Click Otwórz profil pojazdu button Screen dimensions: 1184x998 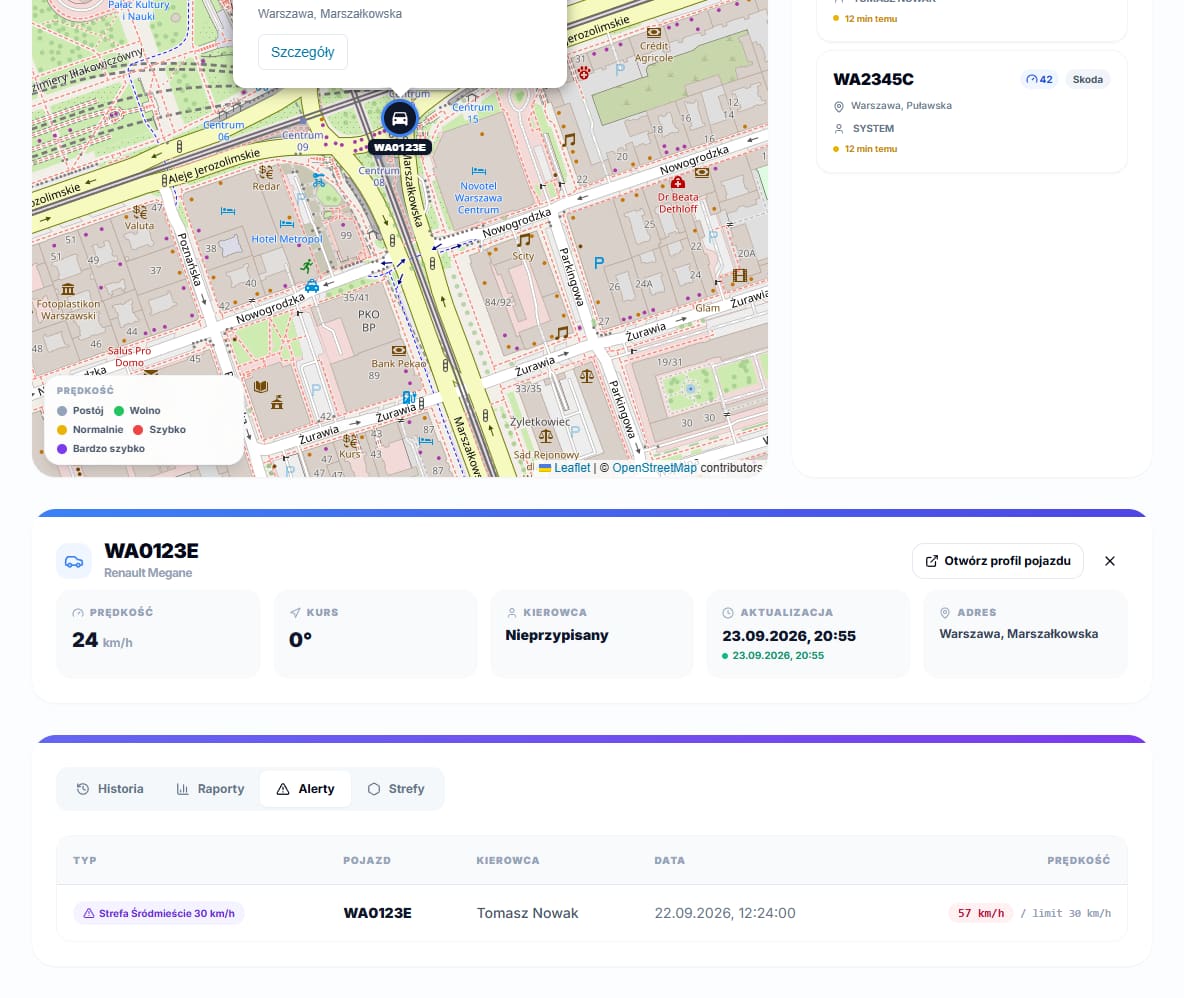pos(997,561)
